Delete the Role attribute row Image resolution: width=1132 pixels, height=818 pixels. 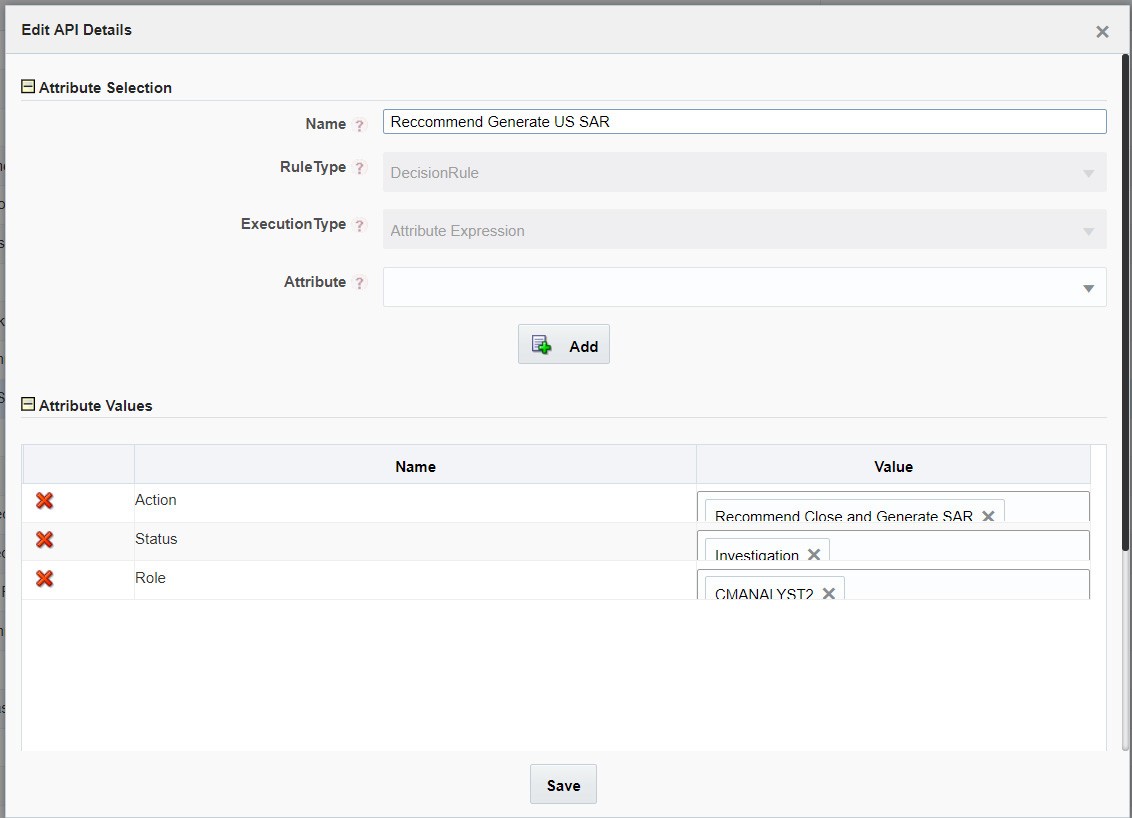coord(44,578)
